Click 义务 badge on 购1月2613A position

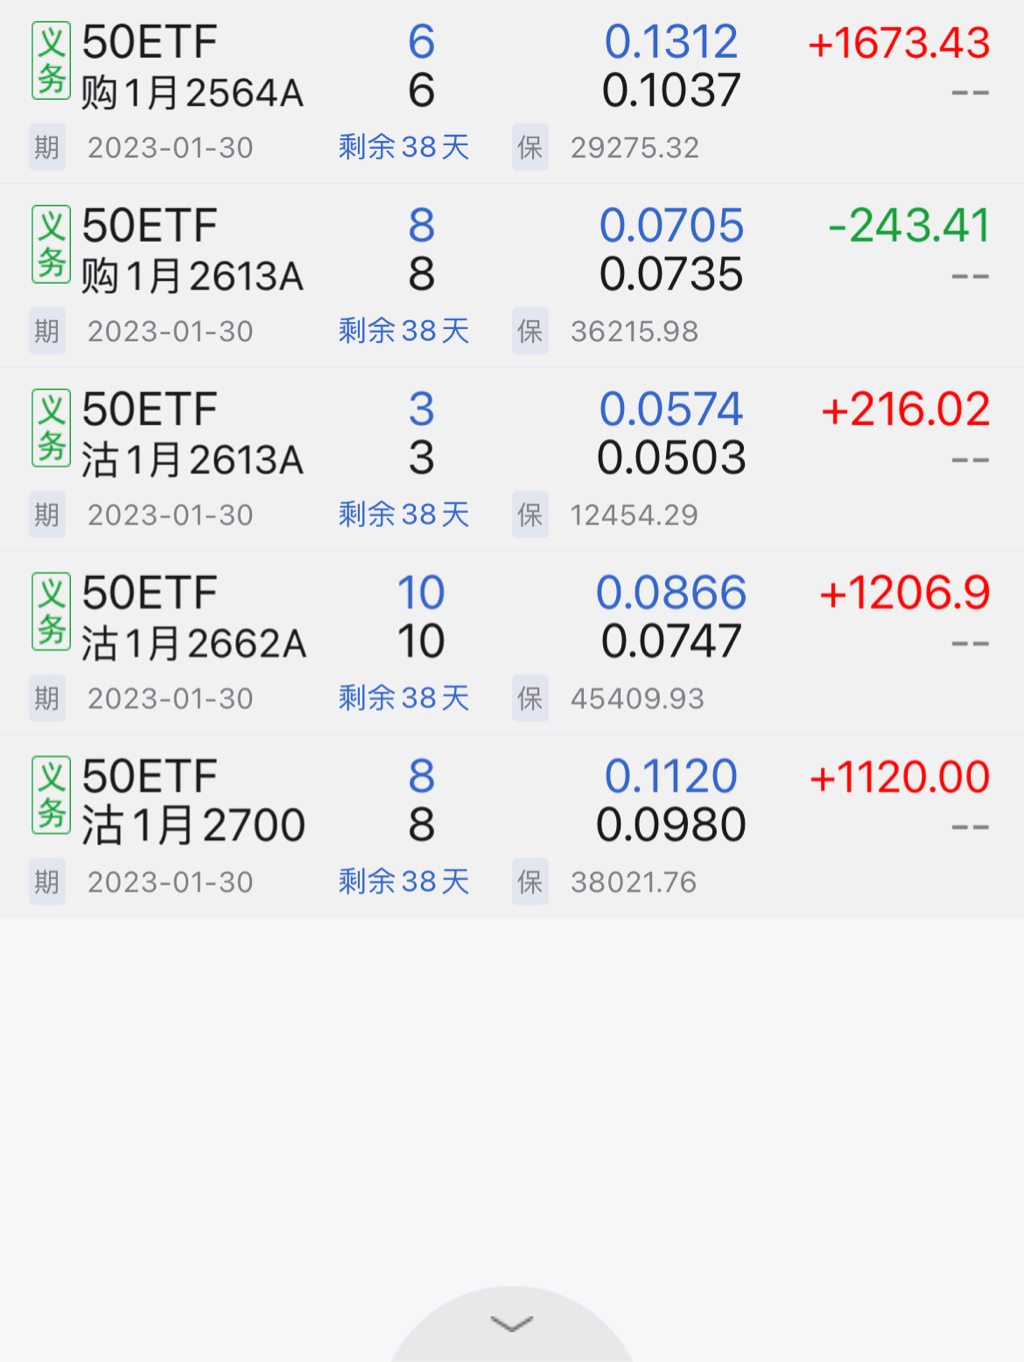coord(51,244)
